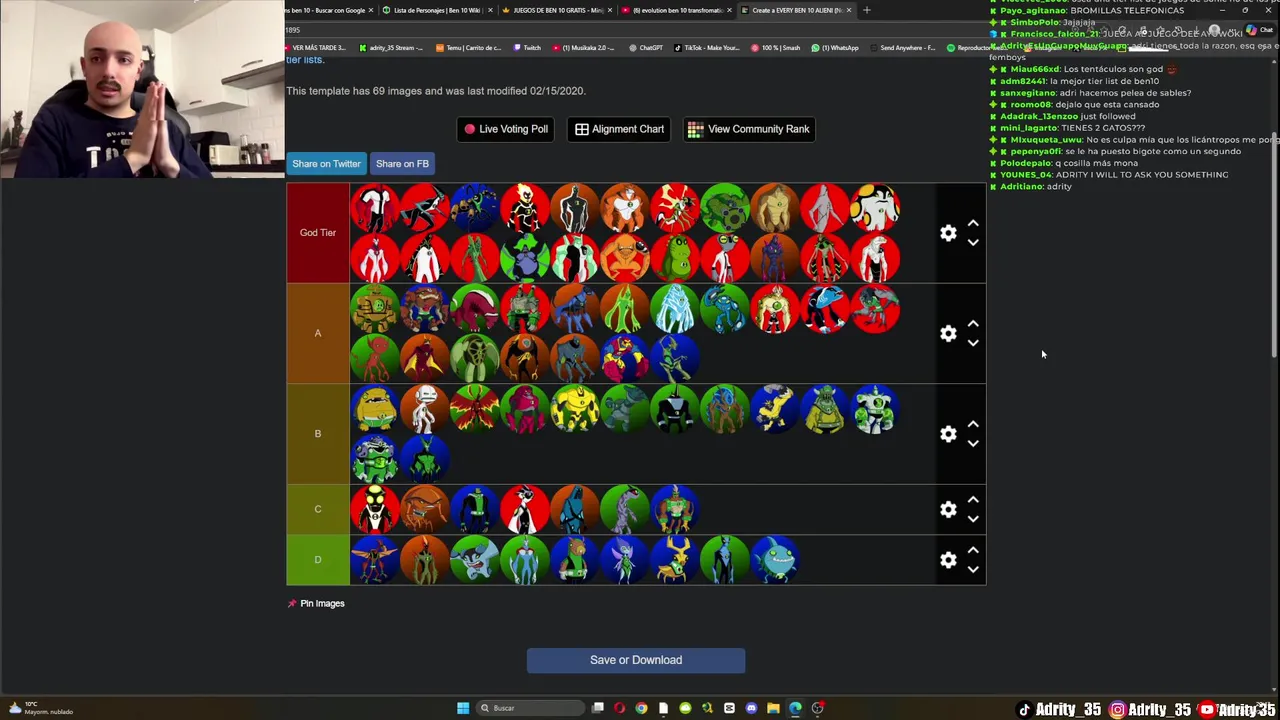This screenshot has height=720, width=1280.
Task: Open the WhatsApp bookmark
Action: [x=836, y=48]
